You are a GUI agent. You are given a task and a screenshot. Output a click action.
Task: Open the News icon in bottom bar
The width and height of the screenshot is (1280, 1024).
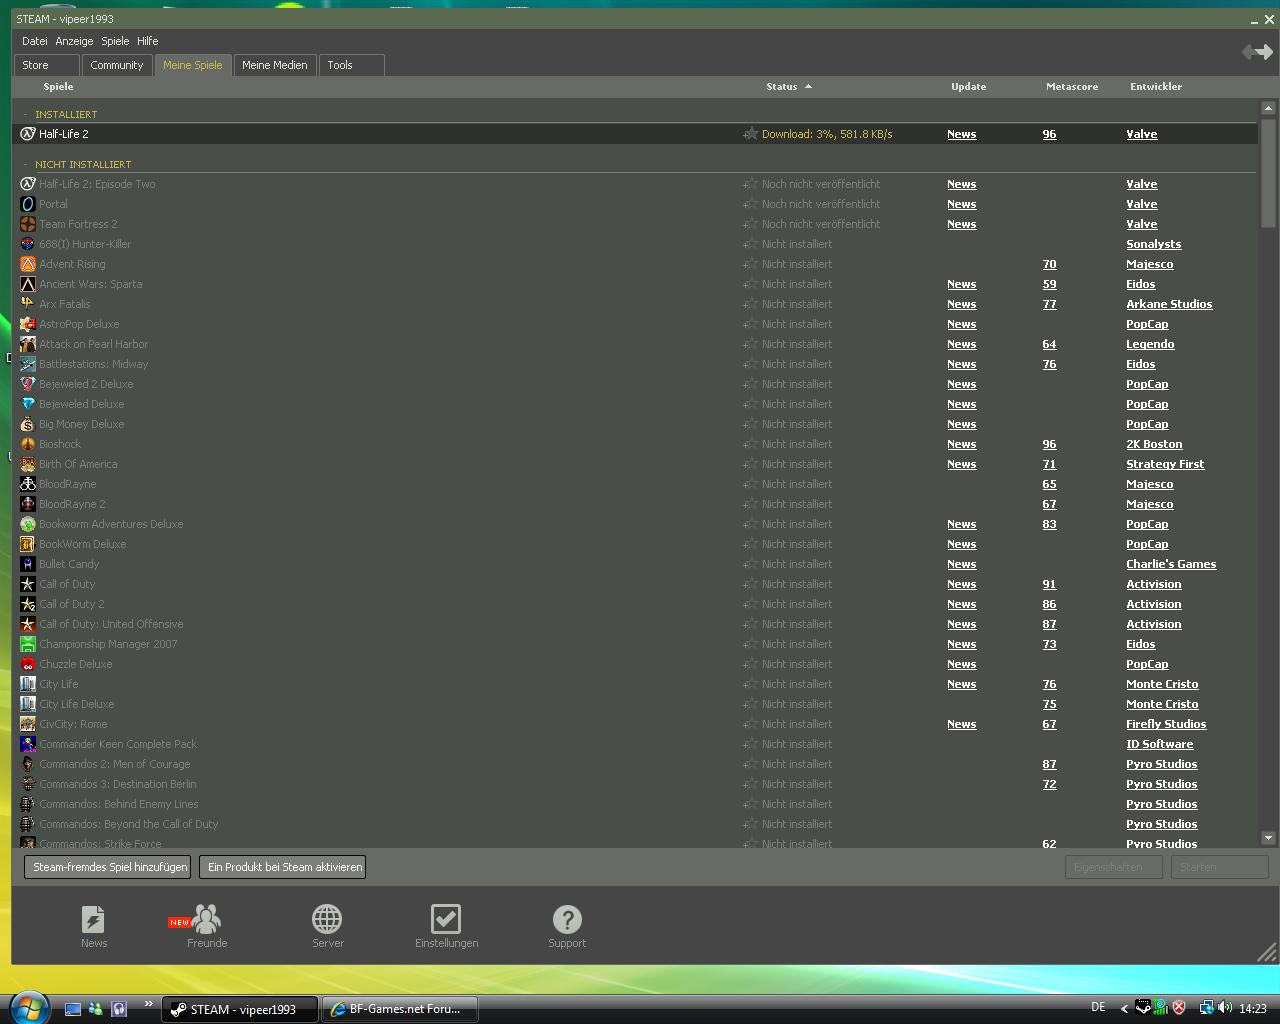click(93, 919)
